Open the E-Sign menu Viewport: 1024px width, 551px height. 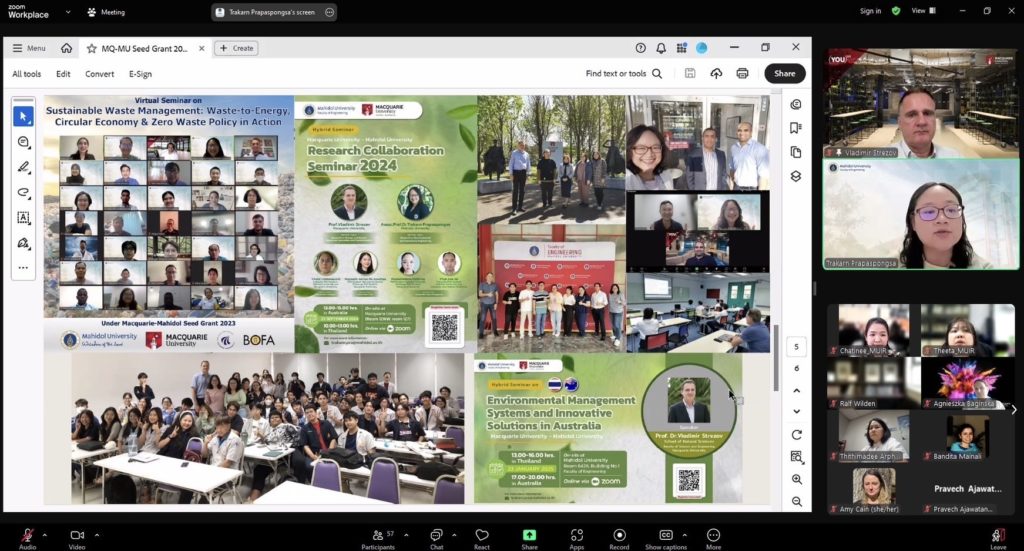click(140, 74)
